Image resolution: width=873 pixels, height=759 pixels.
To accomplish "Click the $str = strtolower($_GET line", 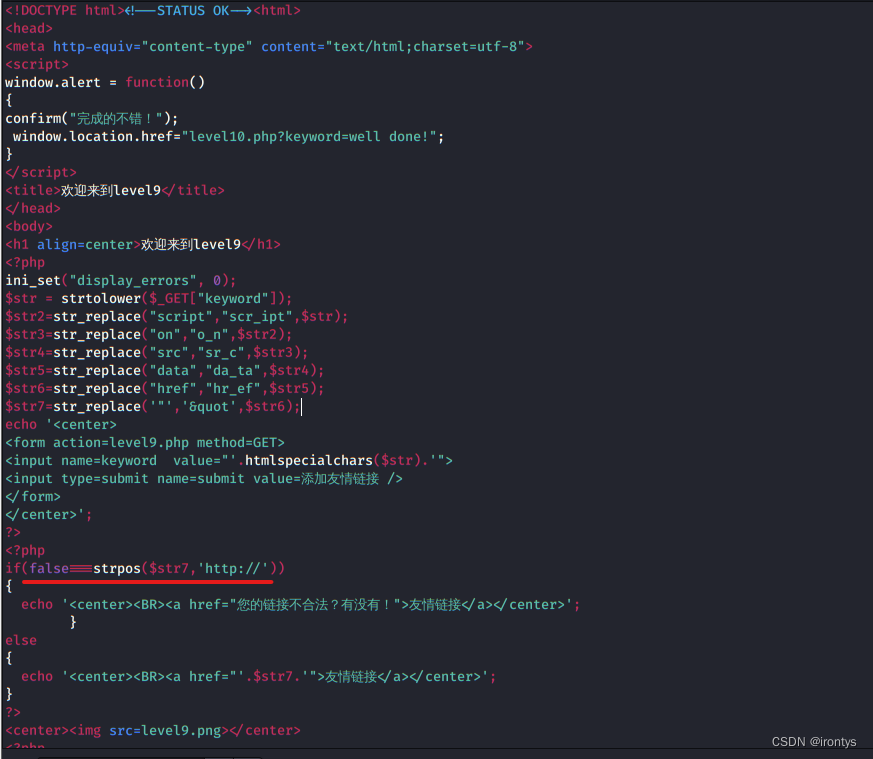I will tap(149, 298).
